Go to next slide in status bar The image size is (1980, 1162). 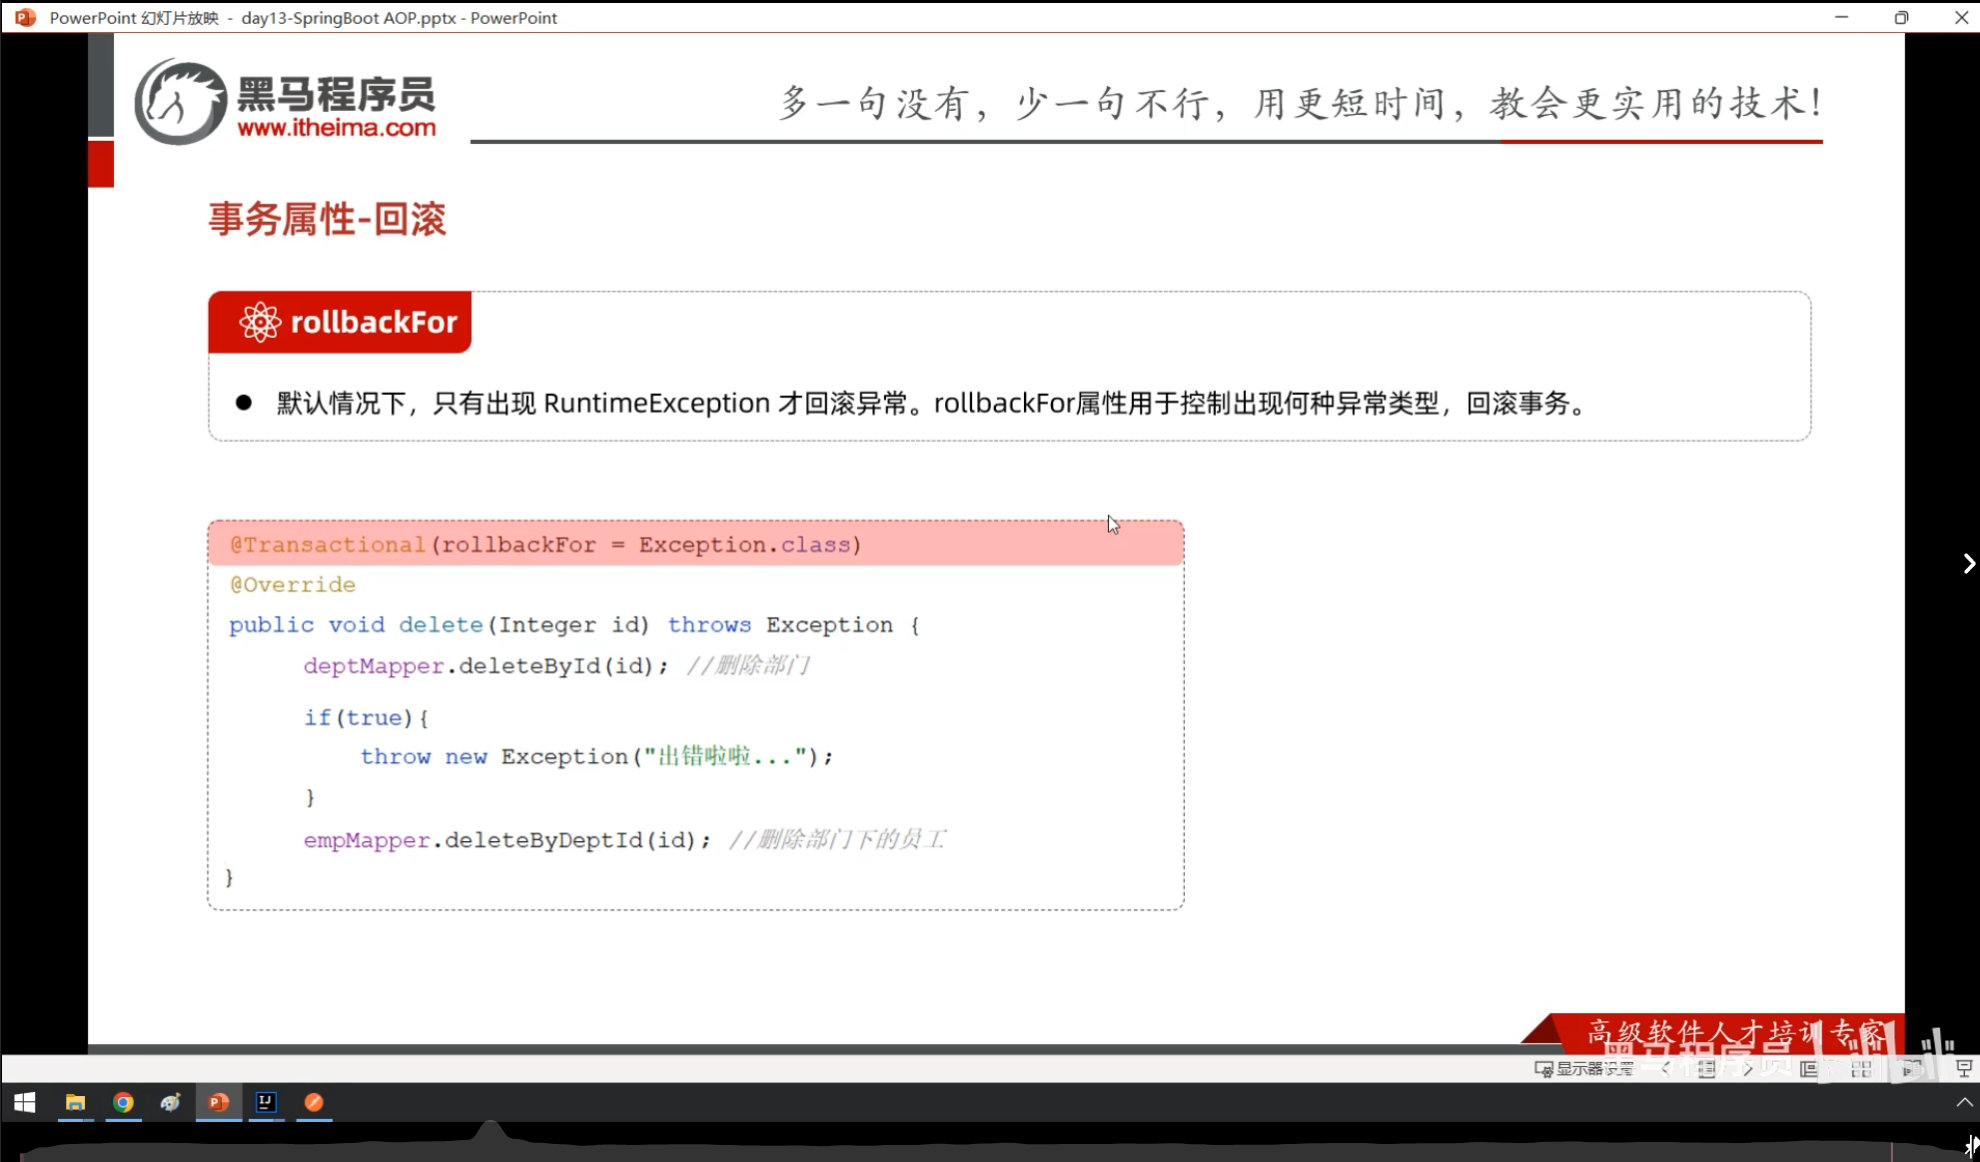[x=1748, y=1069]
